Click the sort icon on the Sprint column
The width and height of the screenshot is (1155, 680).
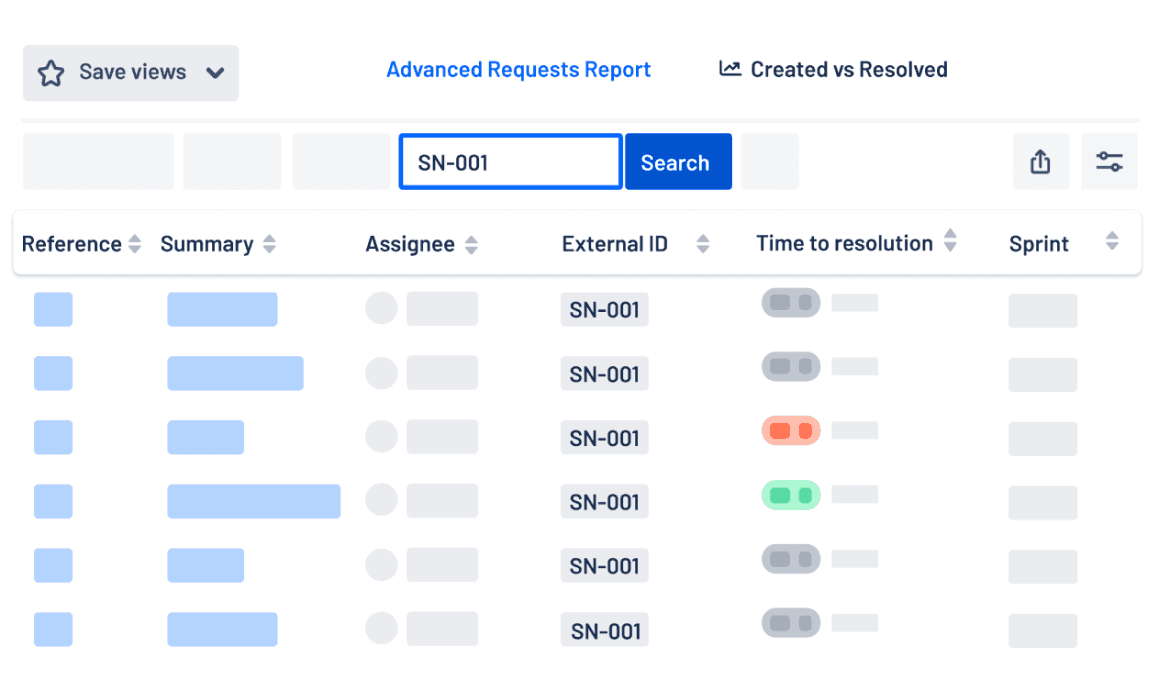(x=1112, y=242)
